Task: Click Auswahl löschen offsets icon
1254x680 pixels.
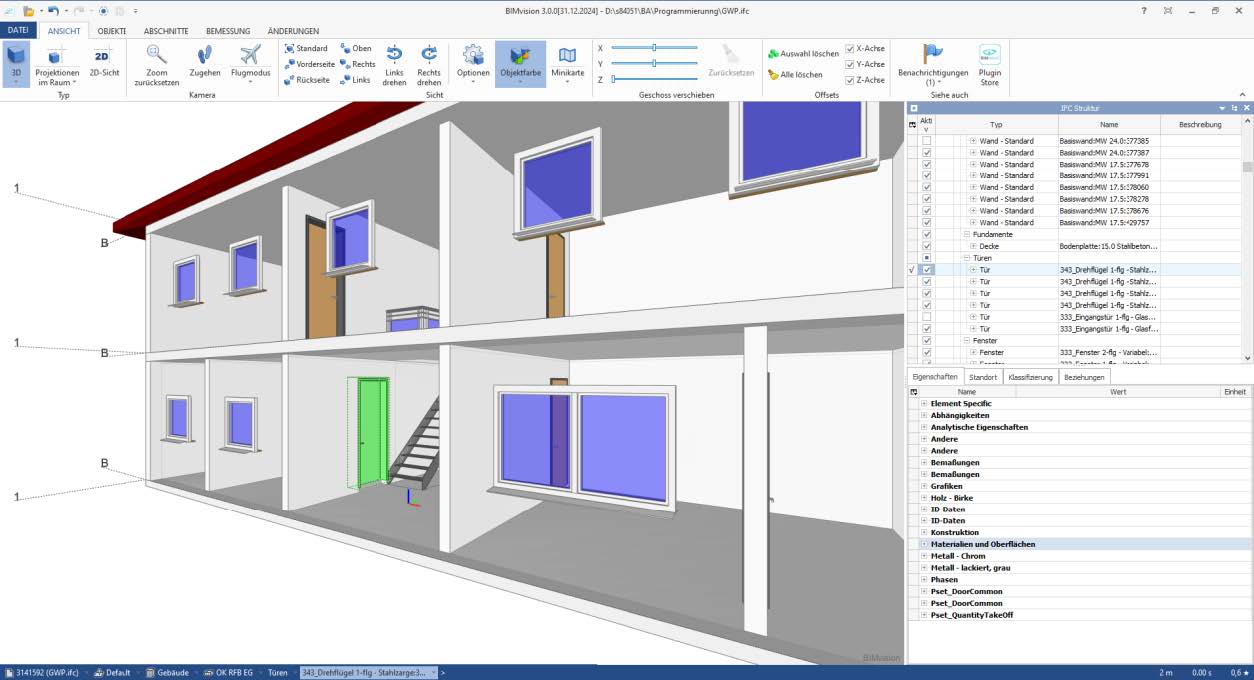Action: tap(774, 53)
